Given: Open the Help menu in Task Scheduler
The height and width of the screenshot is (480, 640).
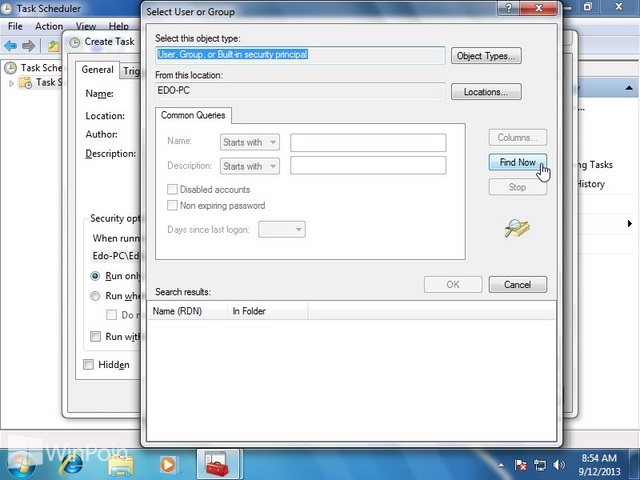Looking at the screenshot, I should [x=118, y=26].
